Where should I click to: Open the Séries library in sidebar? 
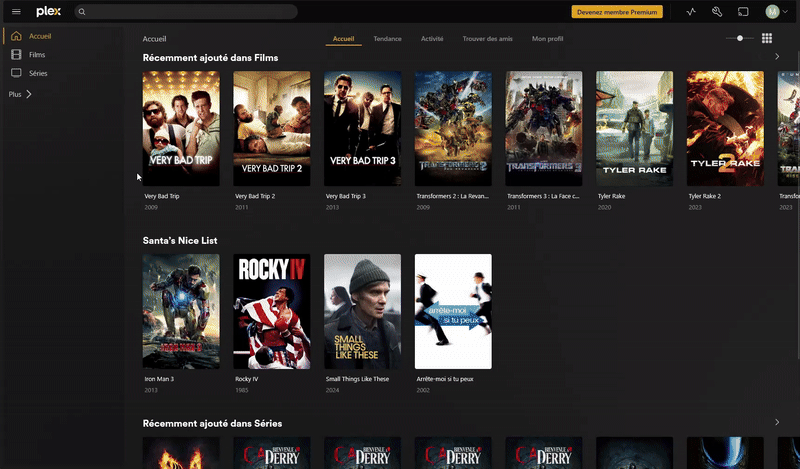[38, 73]
